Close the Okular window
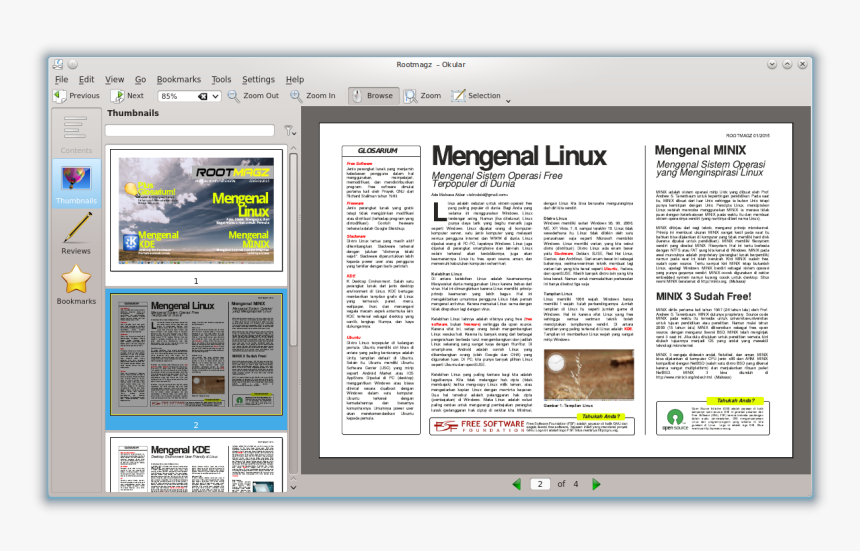 pos(802,64)
